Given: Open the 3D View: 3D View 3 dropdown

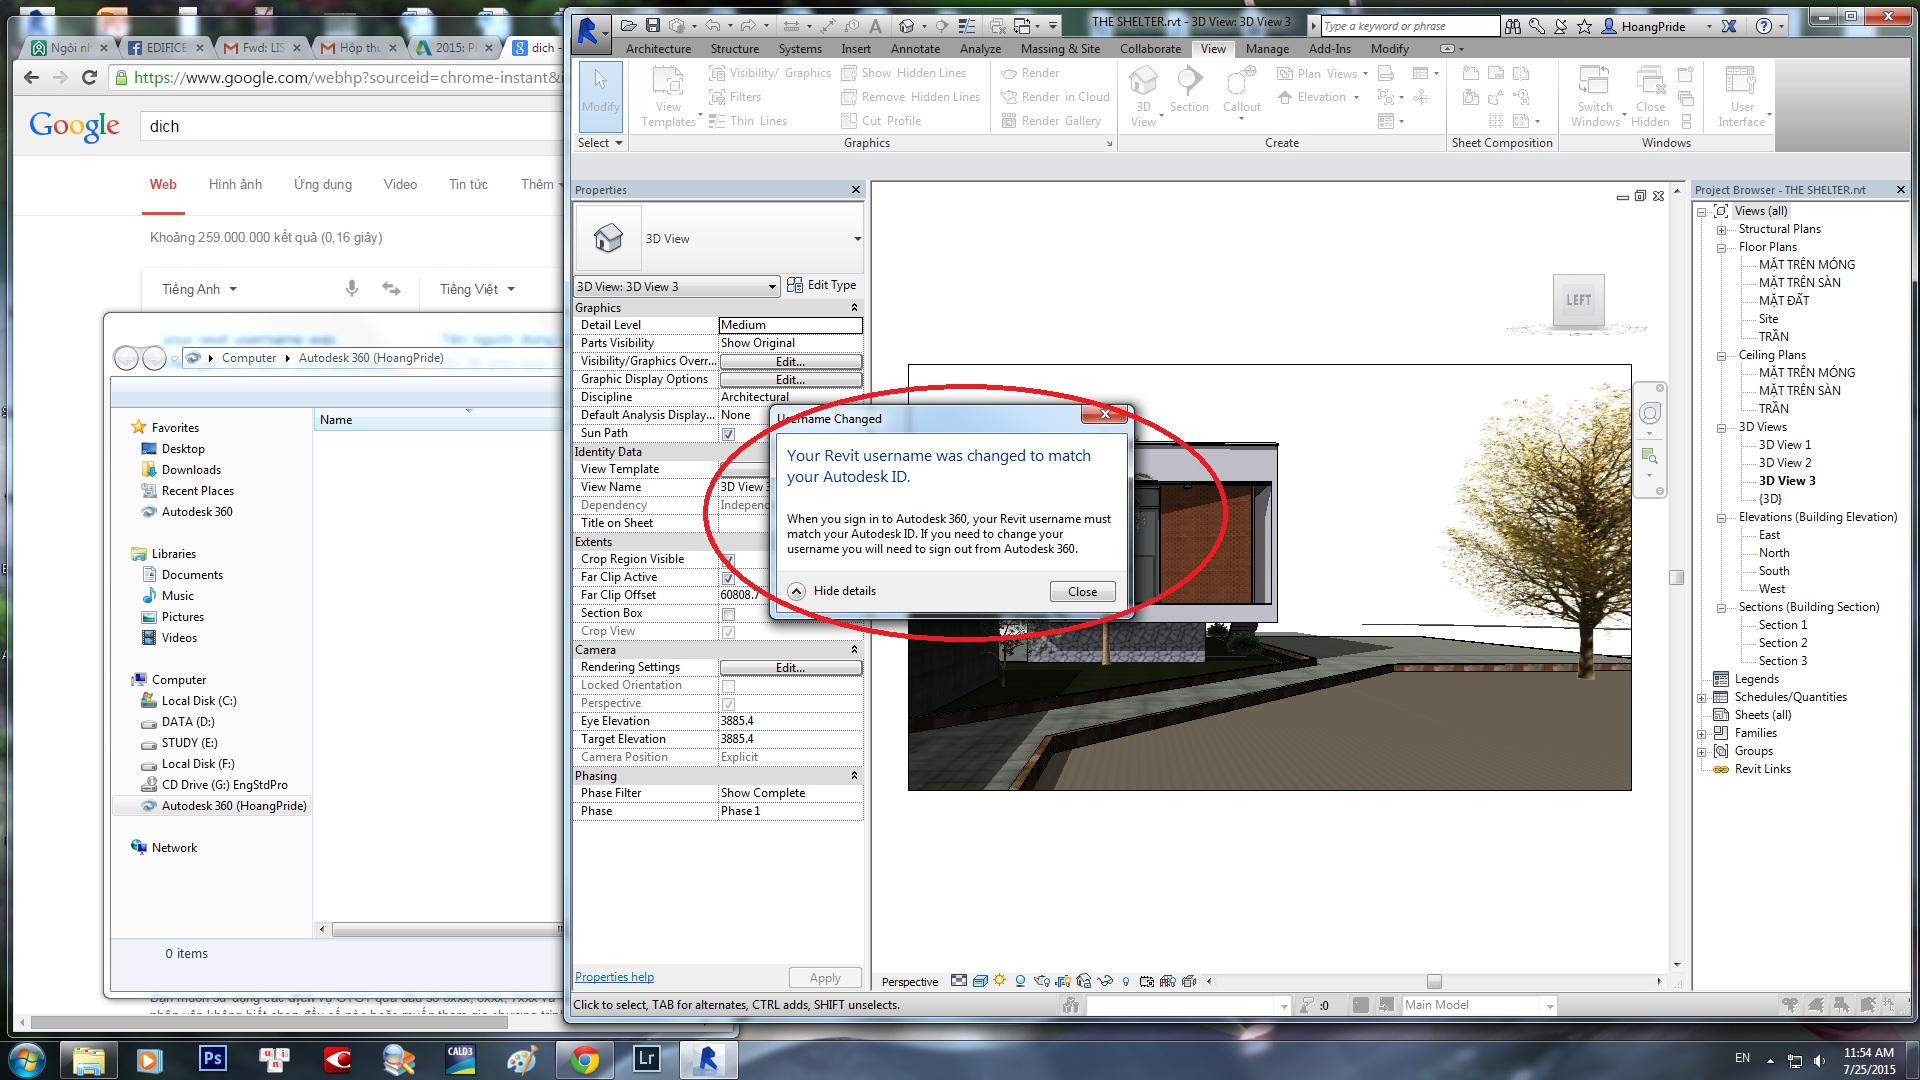Looking at the screenshot, I should pyautogui.click(x=676, y=287).
